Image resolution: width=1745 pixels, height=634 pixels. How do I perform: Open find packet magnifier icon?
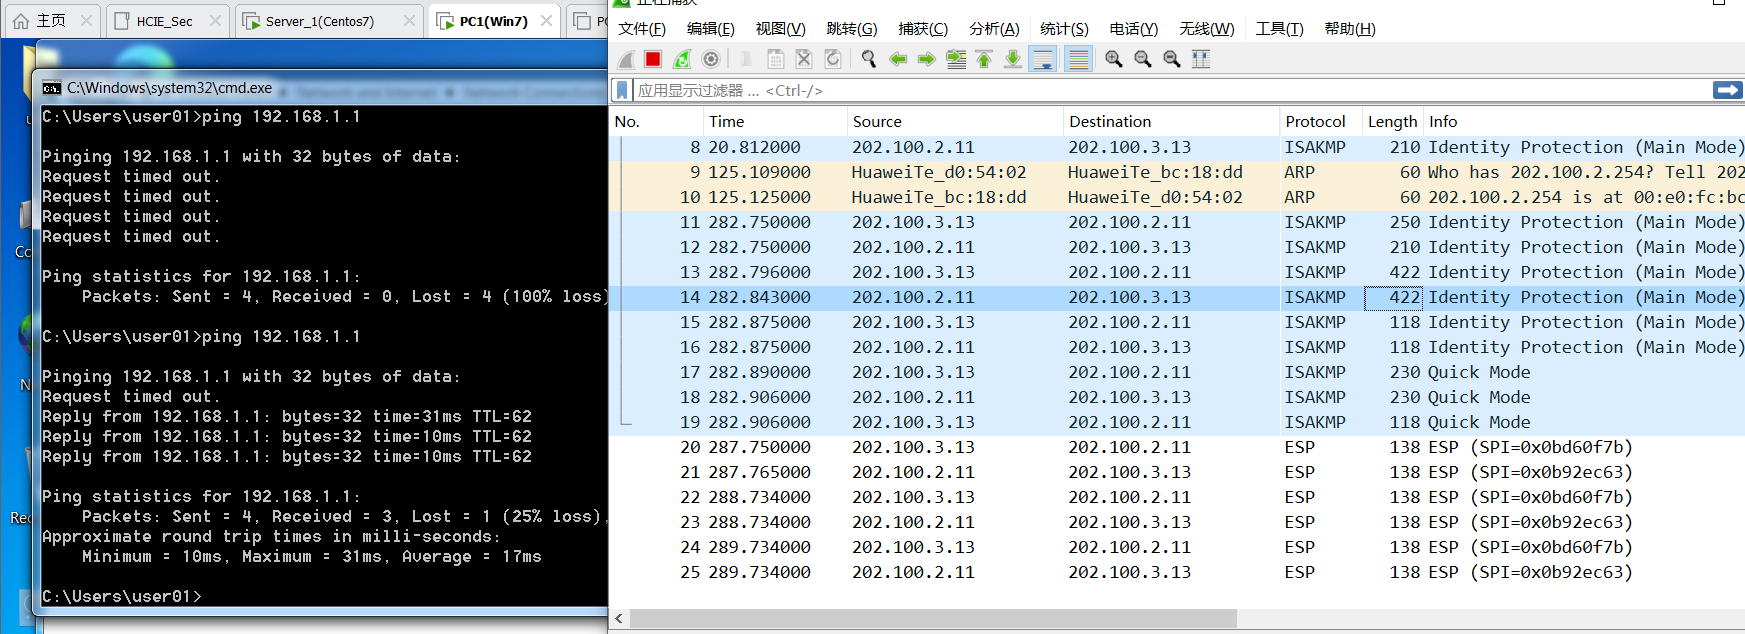pyautogui.click(x=869, y=59)
